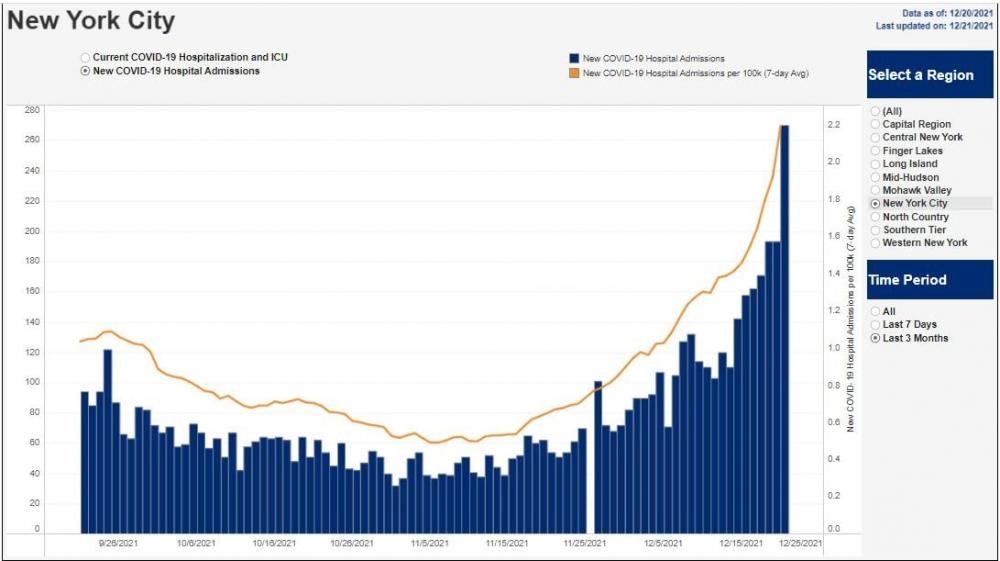Select Current COVID-19 Hospitalization and ICU option

tap(85, 57)
